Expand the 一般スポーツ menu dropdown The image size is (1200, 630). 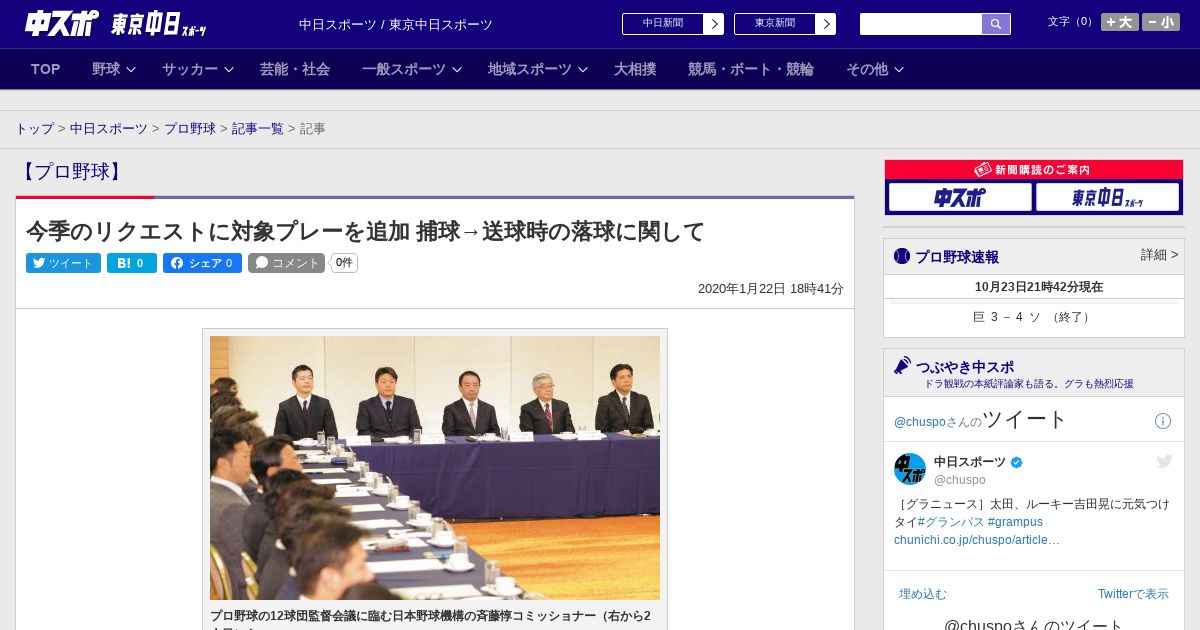click(x=412, y=69)
